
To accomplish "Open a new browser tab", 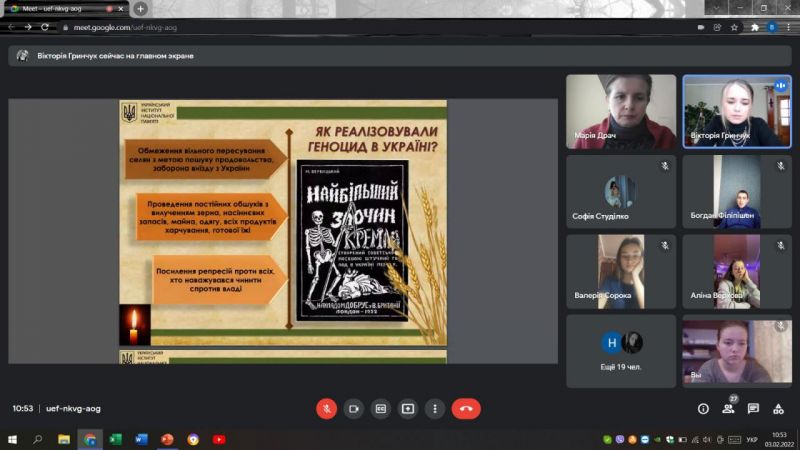I will coord(140,9).
